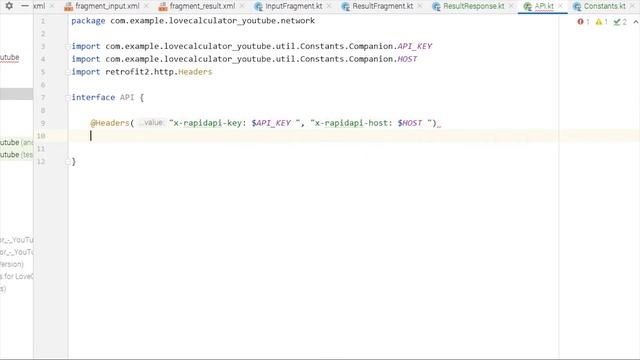Open the green typo check indicator
The height and width of the screenshot is (360, 640).
click(620, 22)
